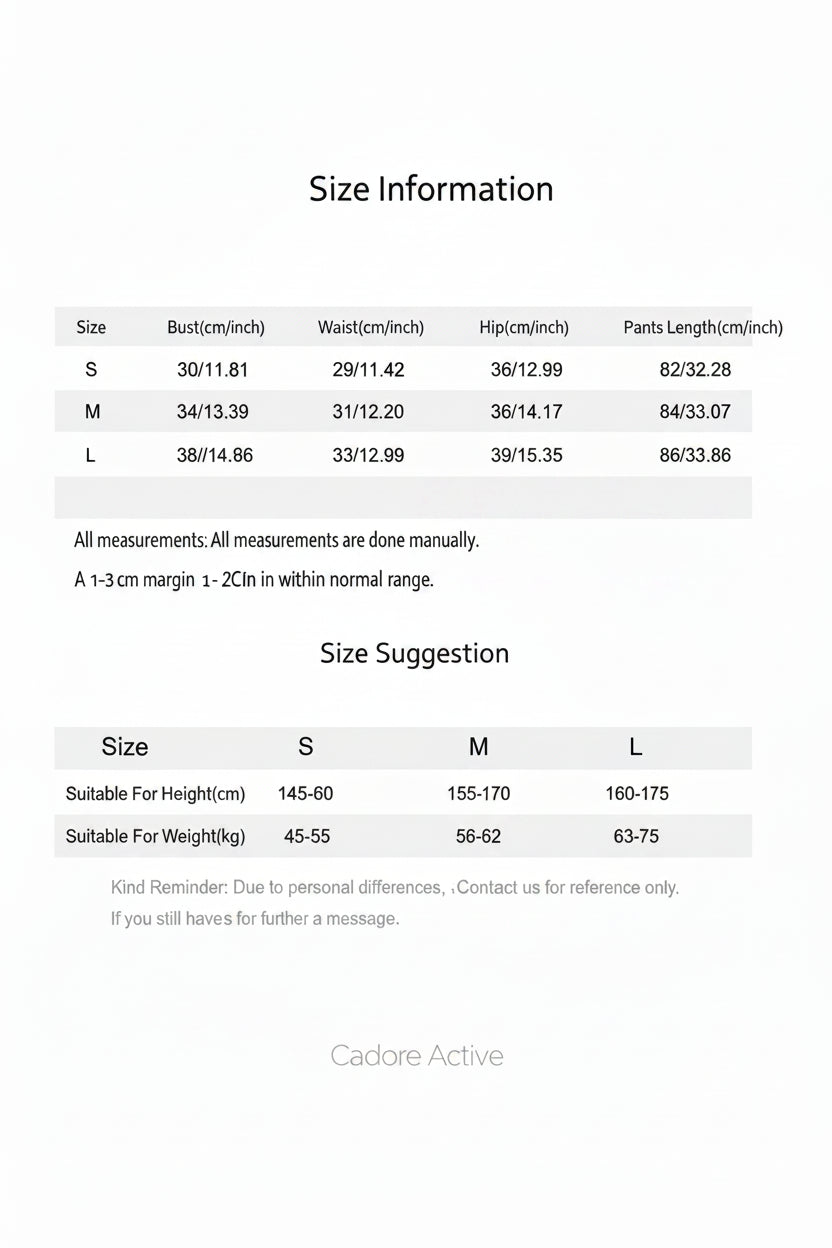This screenshot has width=832, height=1248.
Task: Select the weight range 45-55
Action: [x=307, y=836]
